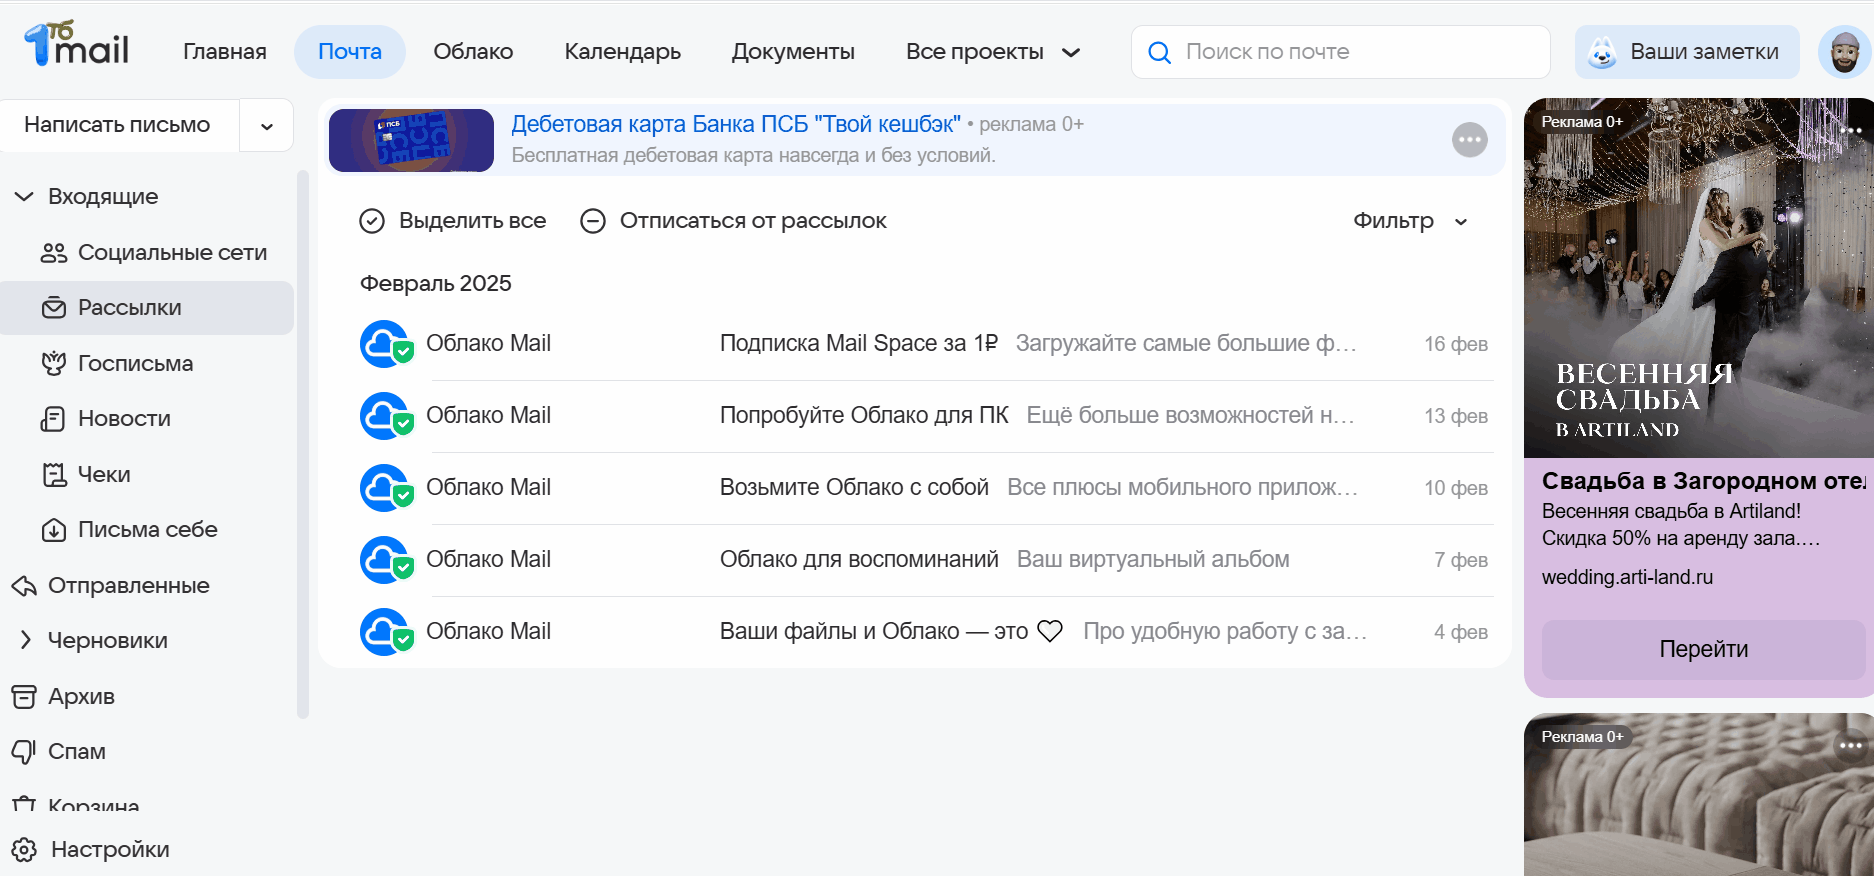Open the Облако для воспоминаний message
This screenshot has width=1874, height=876.
(926, 560)
